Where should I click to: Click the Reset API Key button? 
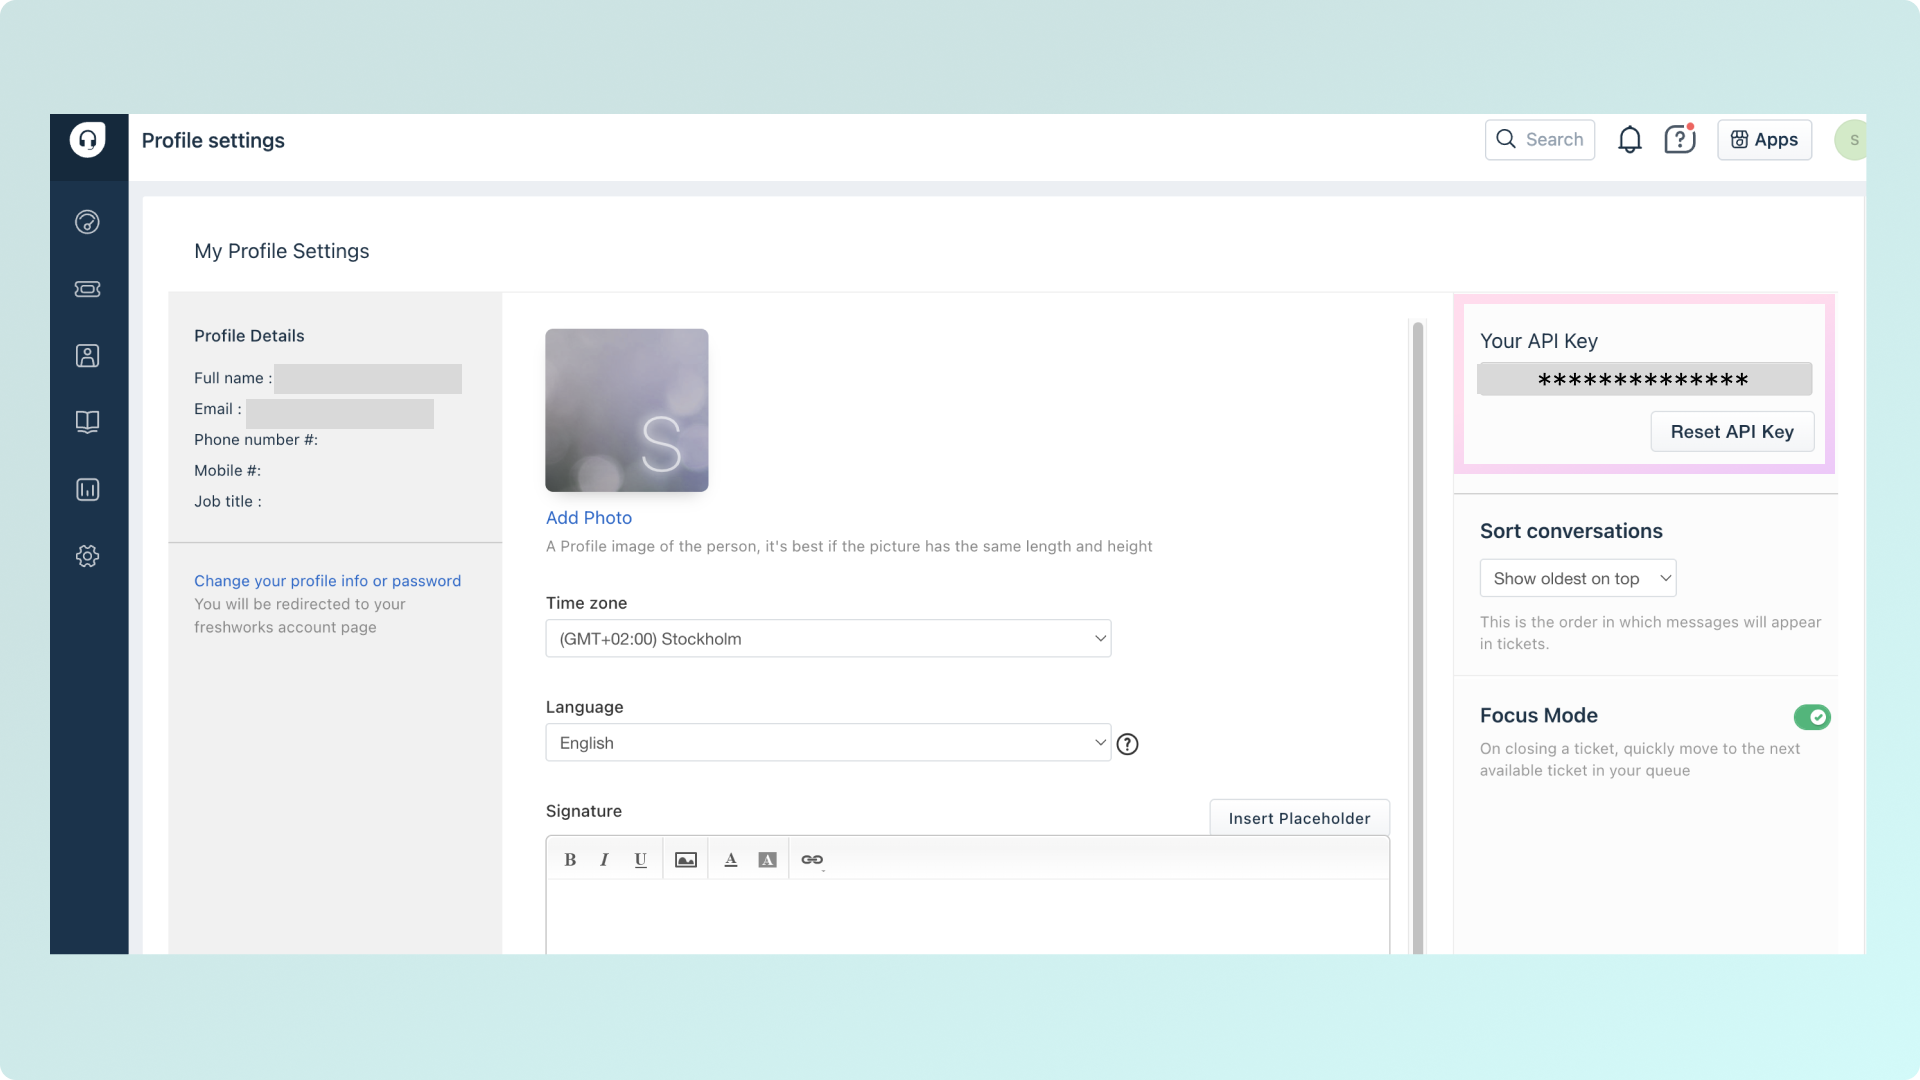pyautogui.click(x=1731, y=432)
